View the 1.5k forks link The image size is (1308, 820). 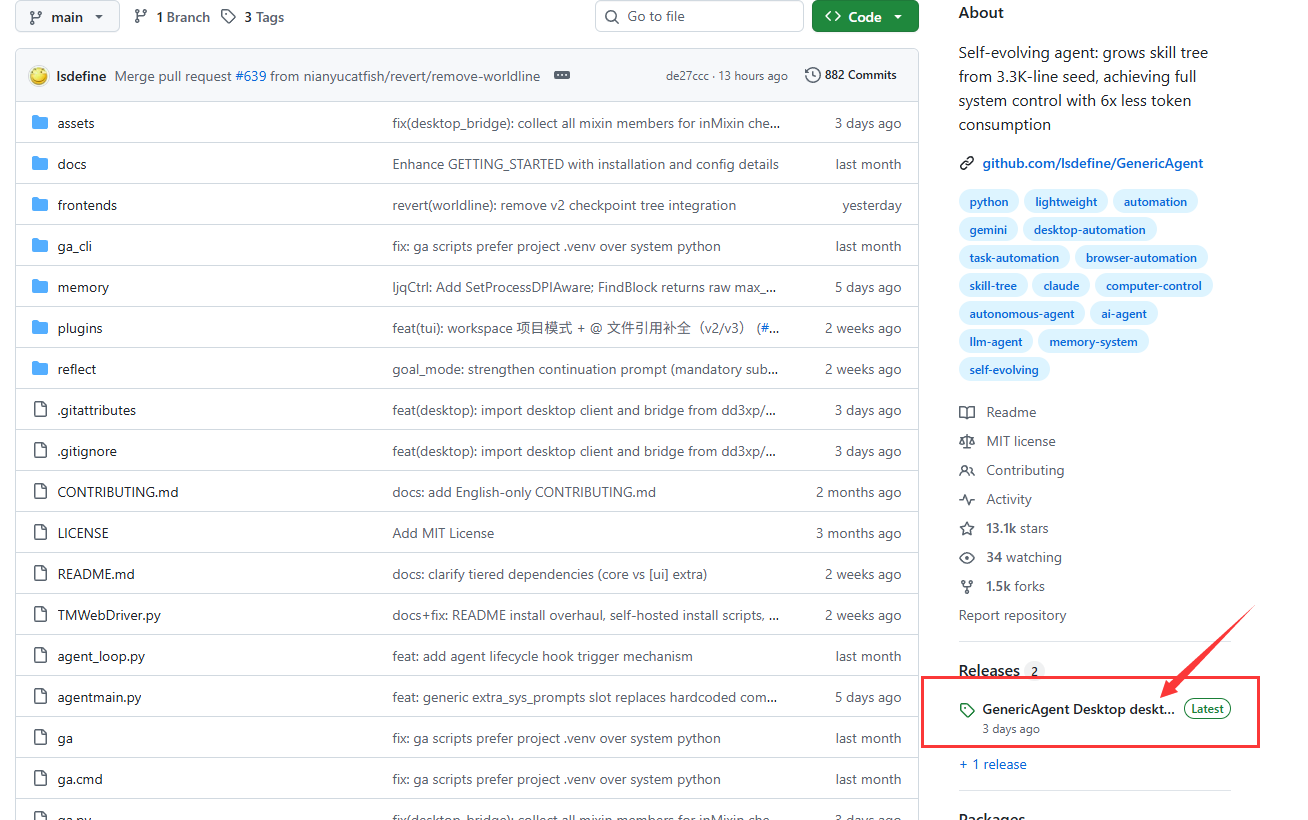(1002, 586)
